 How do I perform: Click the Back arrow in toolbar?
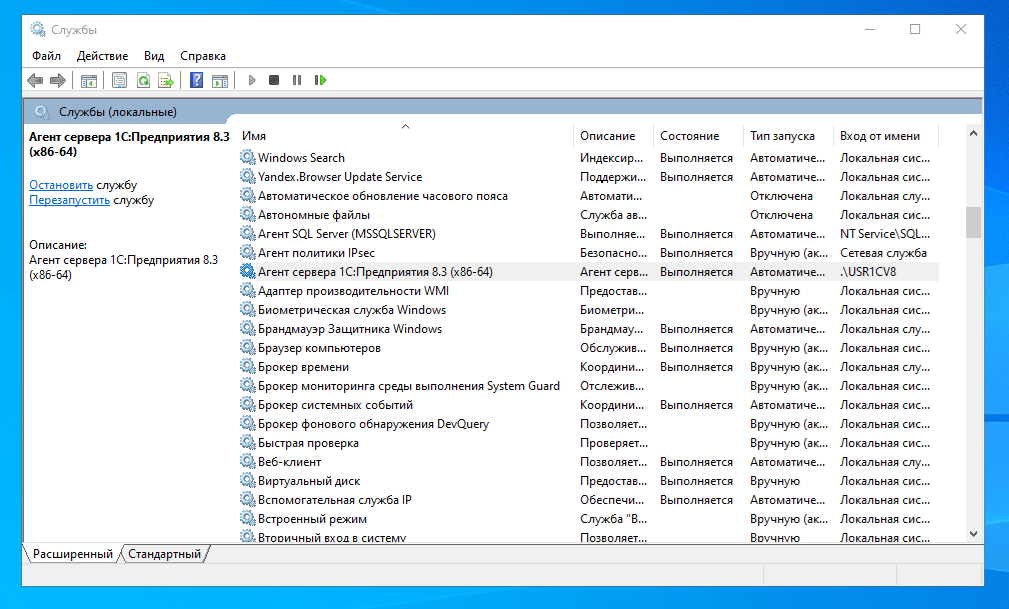pyautogui.click(x=35, y=80)
